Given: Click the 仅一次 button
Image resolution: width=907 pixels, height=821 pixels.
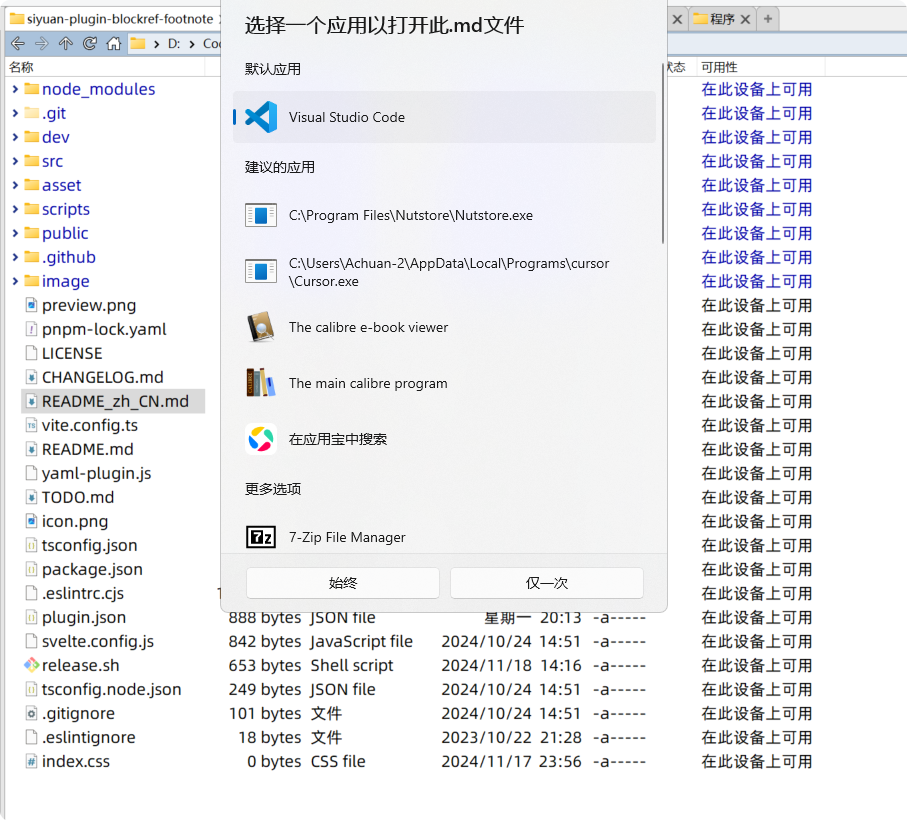Looking at the screenshot, I should (x=546, y=583).
